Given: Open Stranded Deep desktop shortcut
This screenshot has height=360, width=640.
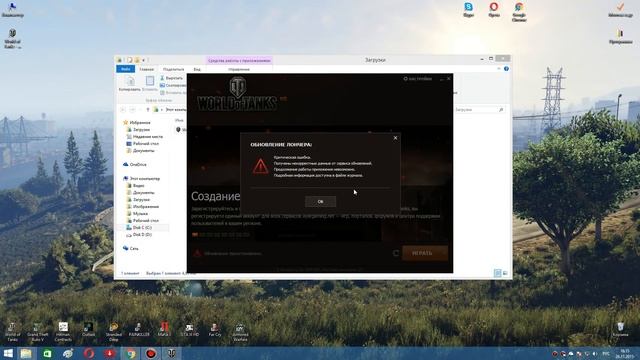Looking at the screenshot, I should [113, 332].
